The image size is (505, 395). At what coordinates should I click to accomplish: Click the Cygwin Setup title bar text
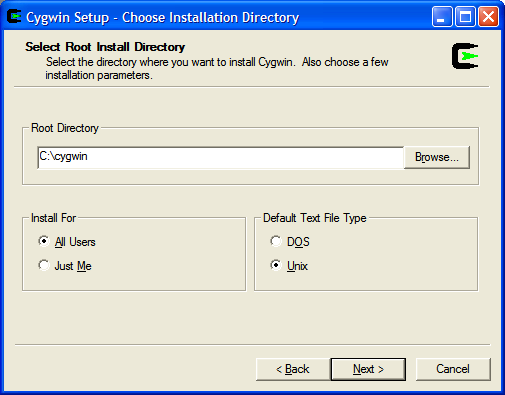tap(162, 17)
